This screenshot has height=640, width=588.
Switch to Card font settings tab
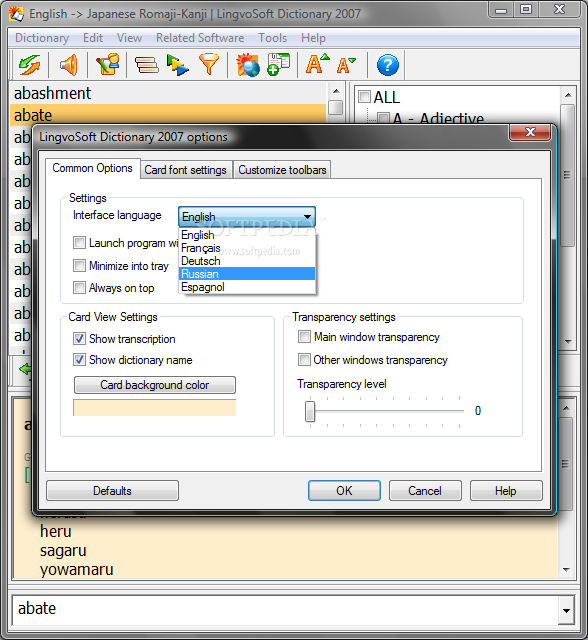click(x=186, y=170)
